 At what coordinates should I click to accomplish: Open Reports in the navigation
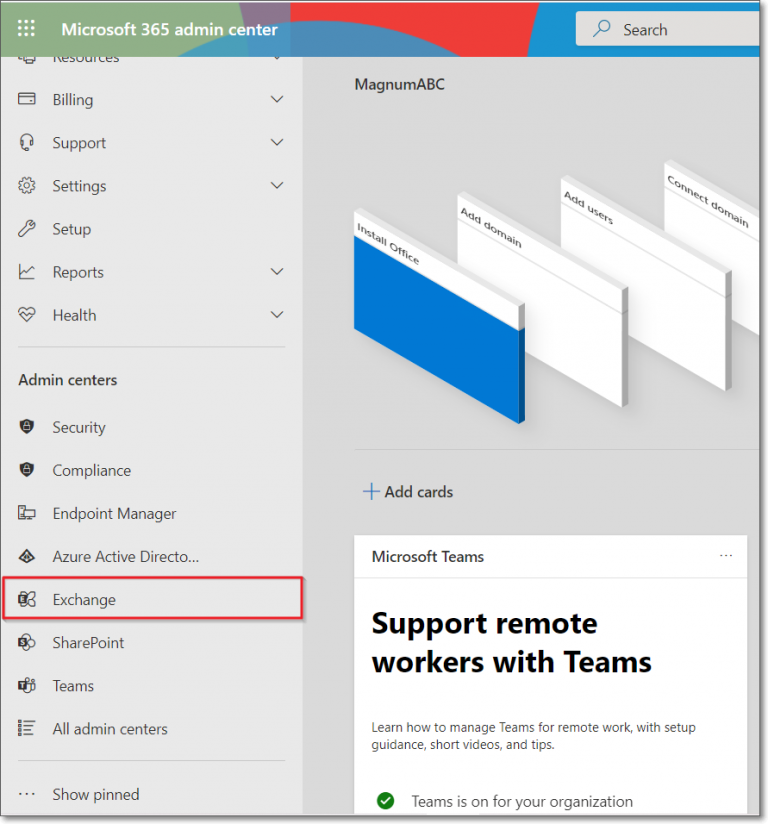78,272
